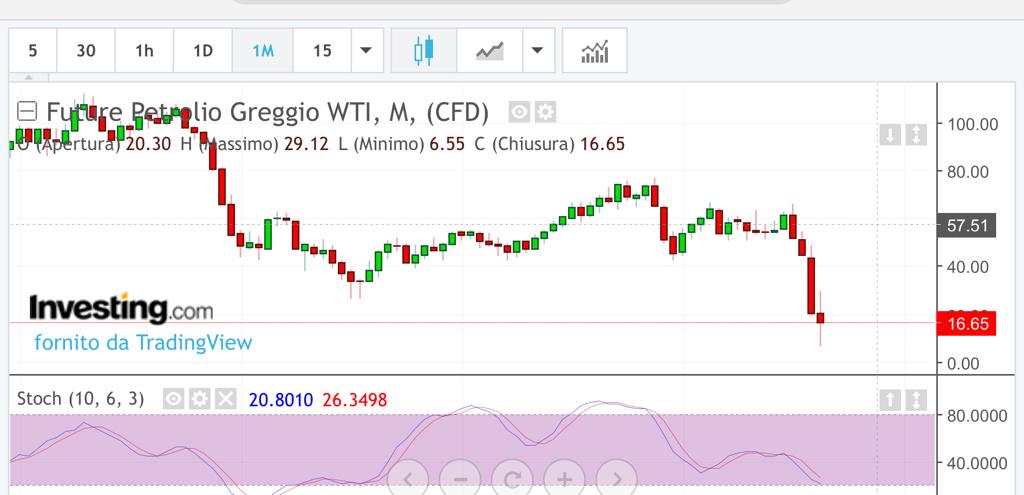1024x495 pixels.
Task: Remove the Stoch indicator
Action: [x=225, y=398]
